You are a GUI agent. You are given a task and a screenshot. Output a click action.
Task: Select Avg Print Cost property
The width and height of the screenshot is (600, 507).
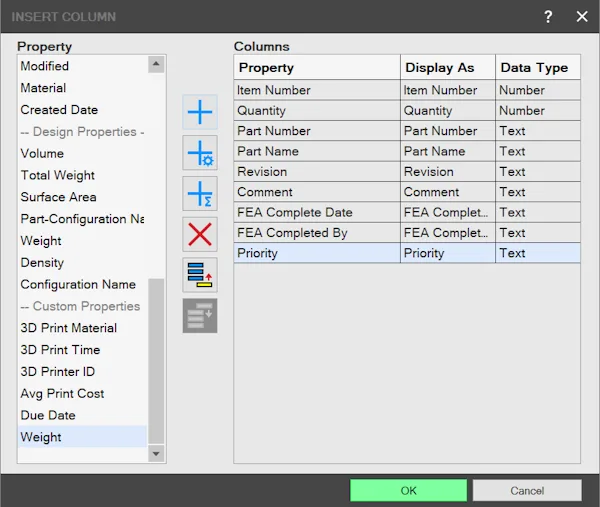(82, 393)
